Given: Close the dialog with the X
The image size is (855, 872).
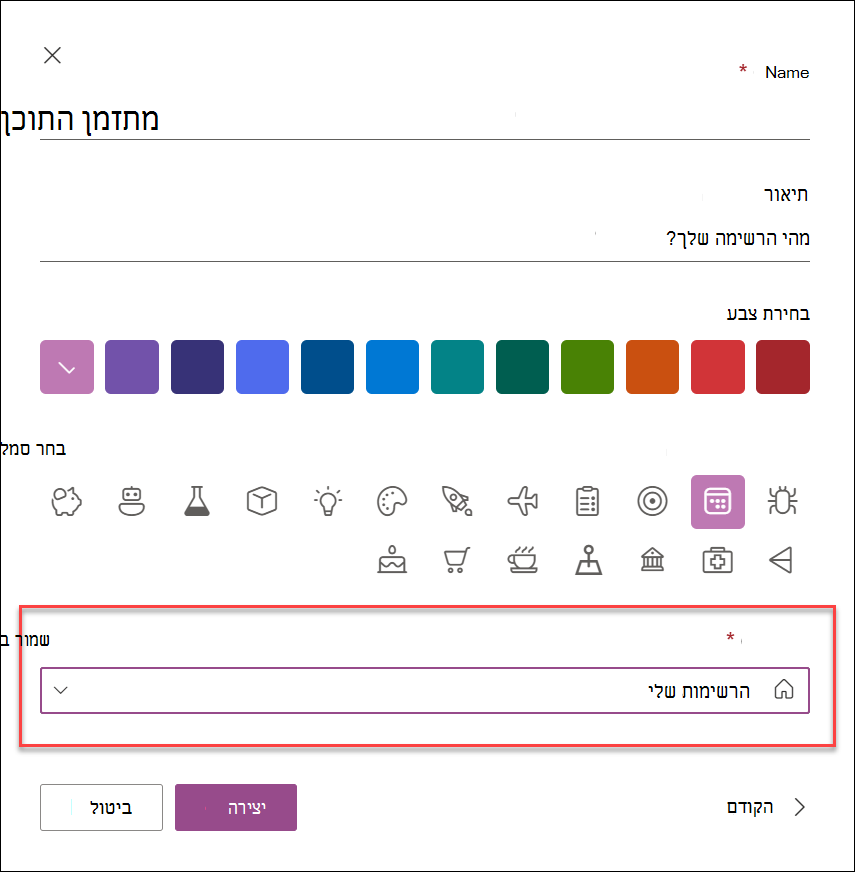Looking at the screenshot, I should click(52, 55).
